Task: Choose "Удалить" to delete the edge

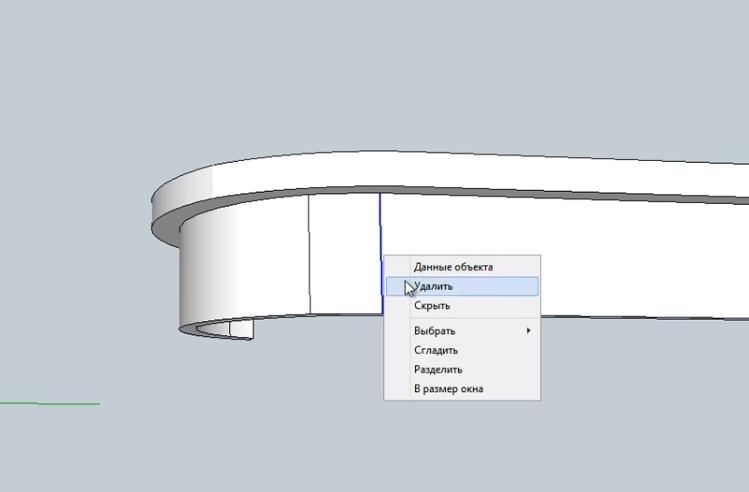Action: [433, 287]
